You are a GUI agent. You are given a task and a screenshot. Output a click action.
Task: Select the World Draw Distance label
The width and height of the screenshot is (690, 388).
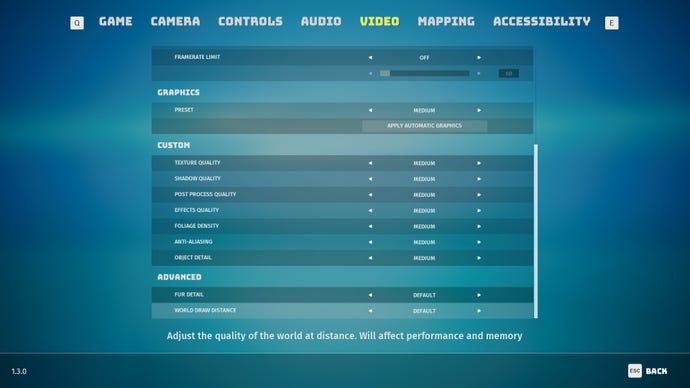click(x=205, y=311)
